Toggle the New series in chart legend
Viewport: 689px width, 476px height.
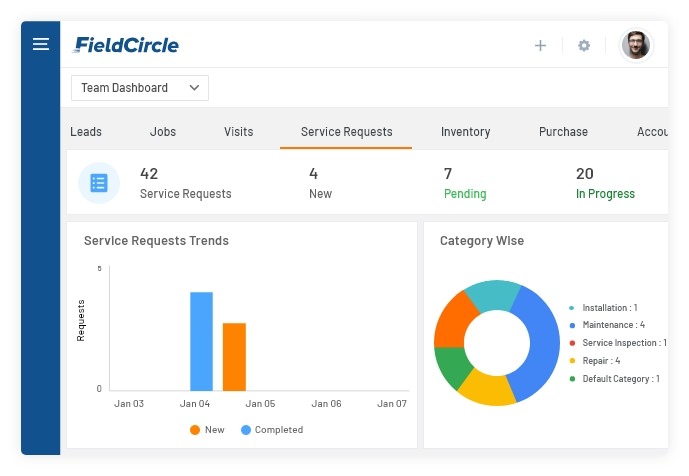[x=207, y=430]
